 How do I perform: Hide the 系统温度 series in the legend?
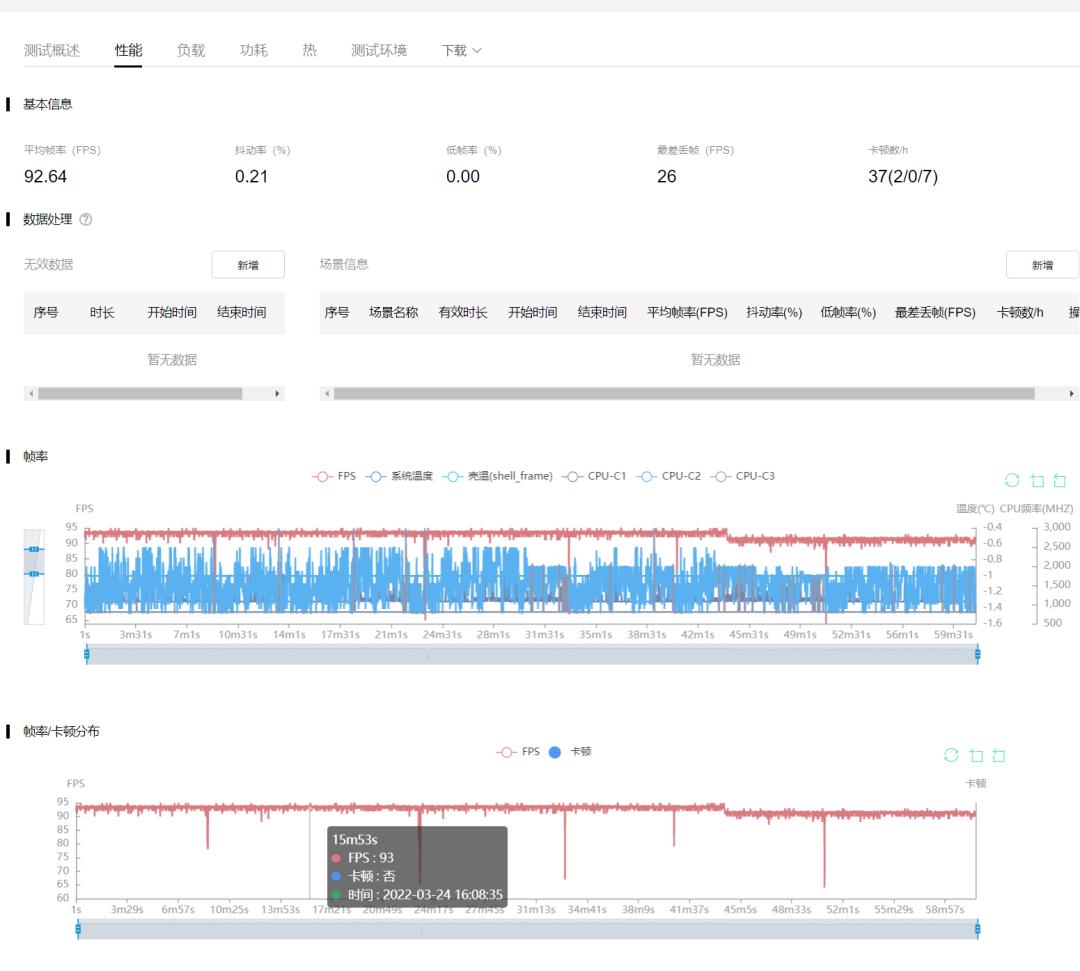[400, 476]
